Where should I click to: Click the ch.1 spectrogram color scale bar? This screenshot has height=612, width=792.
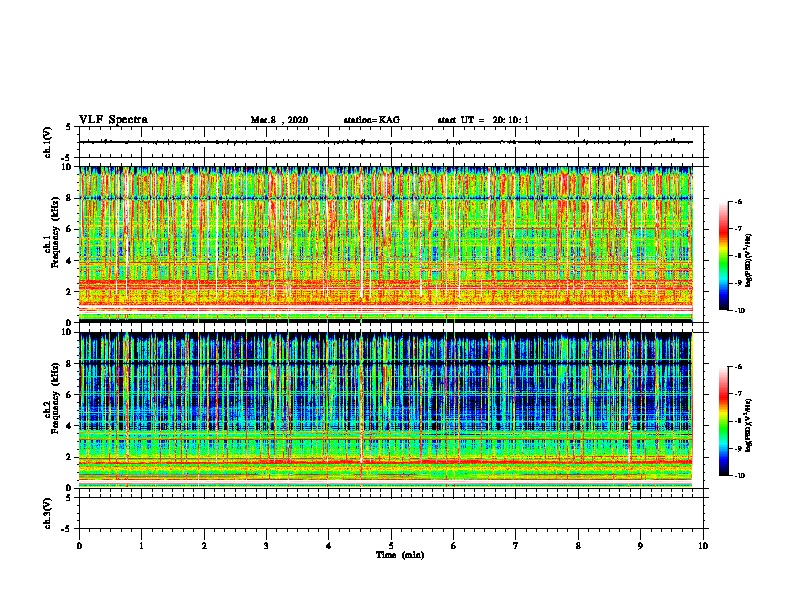723,256
